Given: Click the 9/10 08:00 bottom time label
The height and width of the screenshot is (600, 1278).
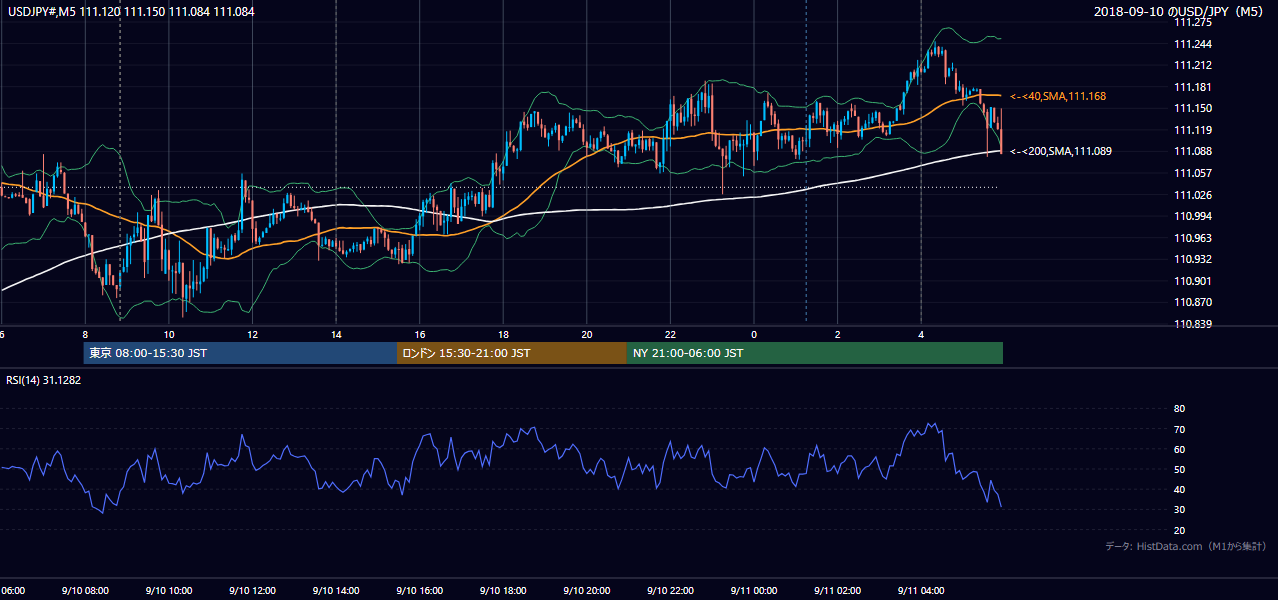Looking at the screenshot, I should pyautogui.click(x=83, y=591).
